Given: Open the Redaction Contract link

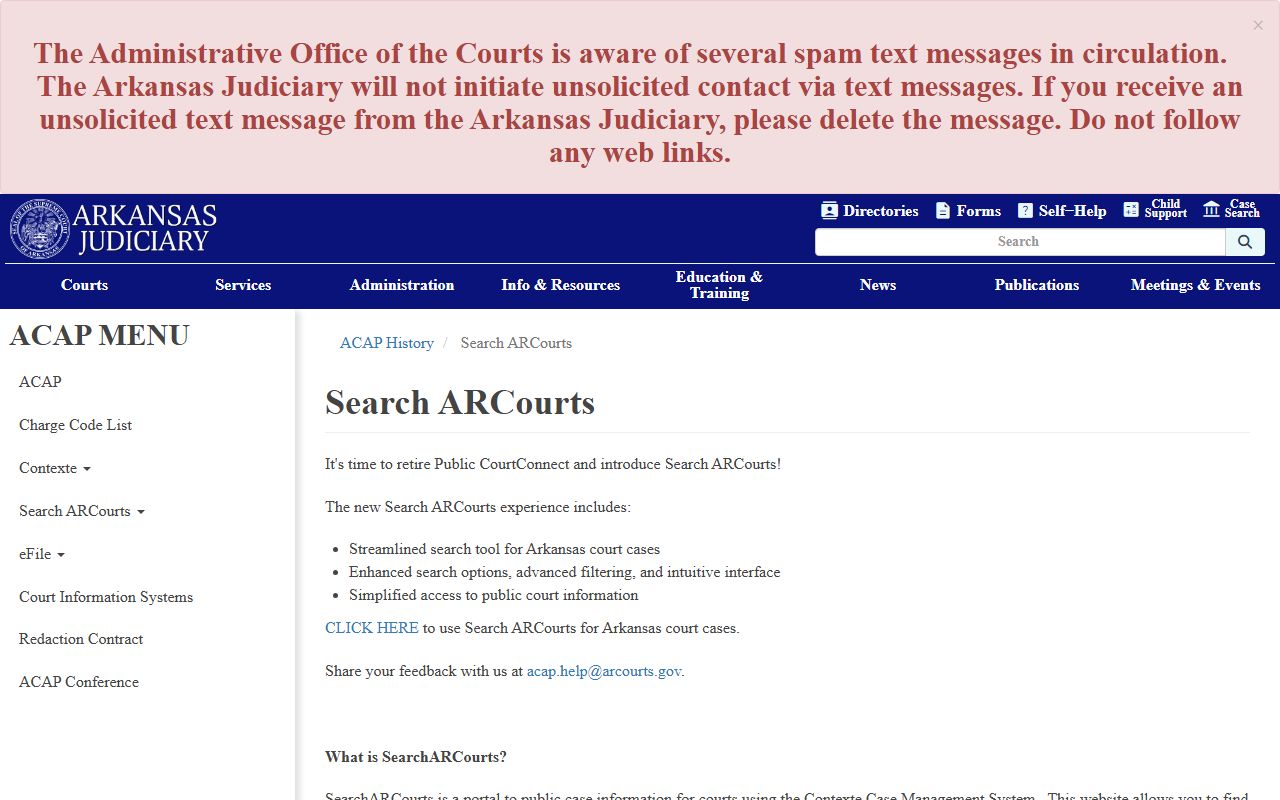Looking at the screenshot, I should pyautogui.click(x=81, y=639).
